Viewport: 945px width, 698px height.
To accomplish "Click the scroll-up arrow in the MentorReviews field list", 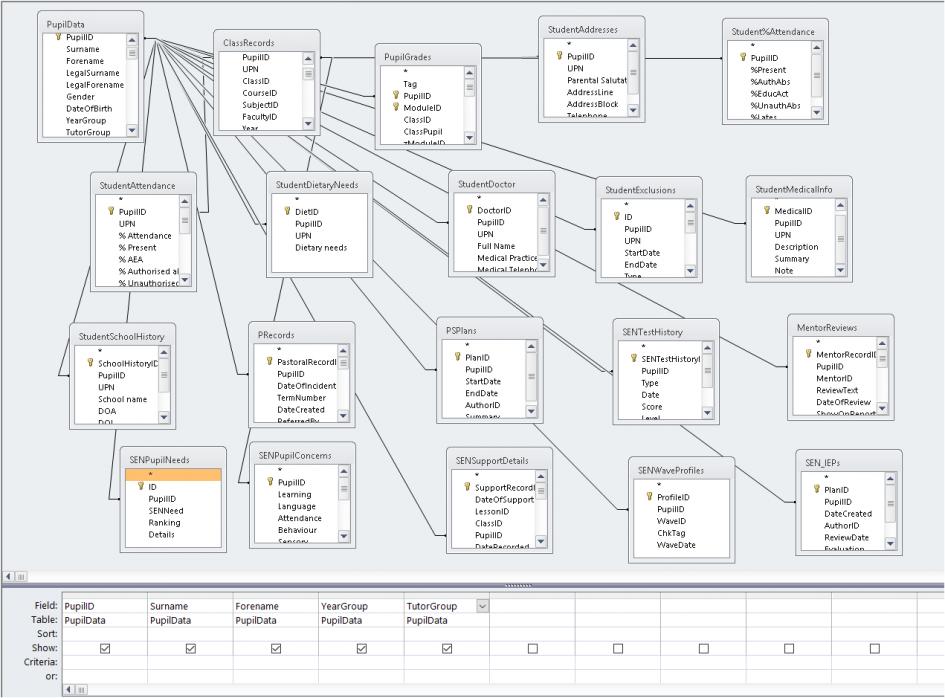I will [882, 344].
